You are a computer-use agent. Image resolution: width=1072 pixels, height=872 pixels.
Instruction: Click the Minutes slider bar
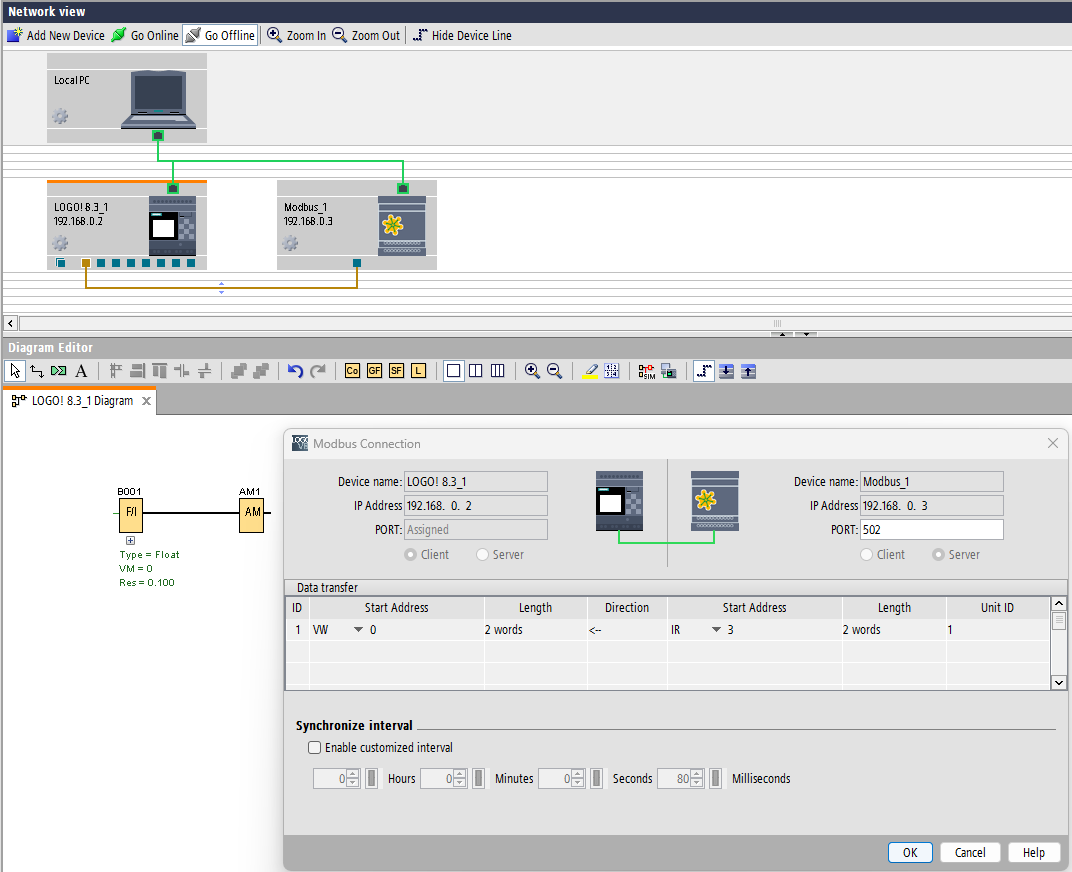[479, 778]
